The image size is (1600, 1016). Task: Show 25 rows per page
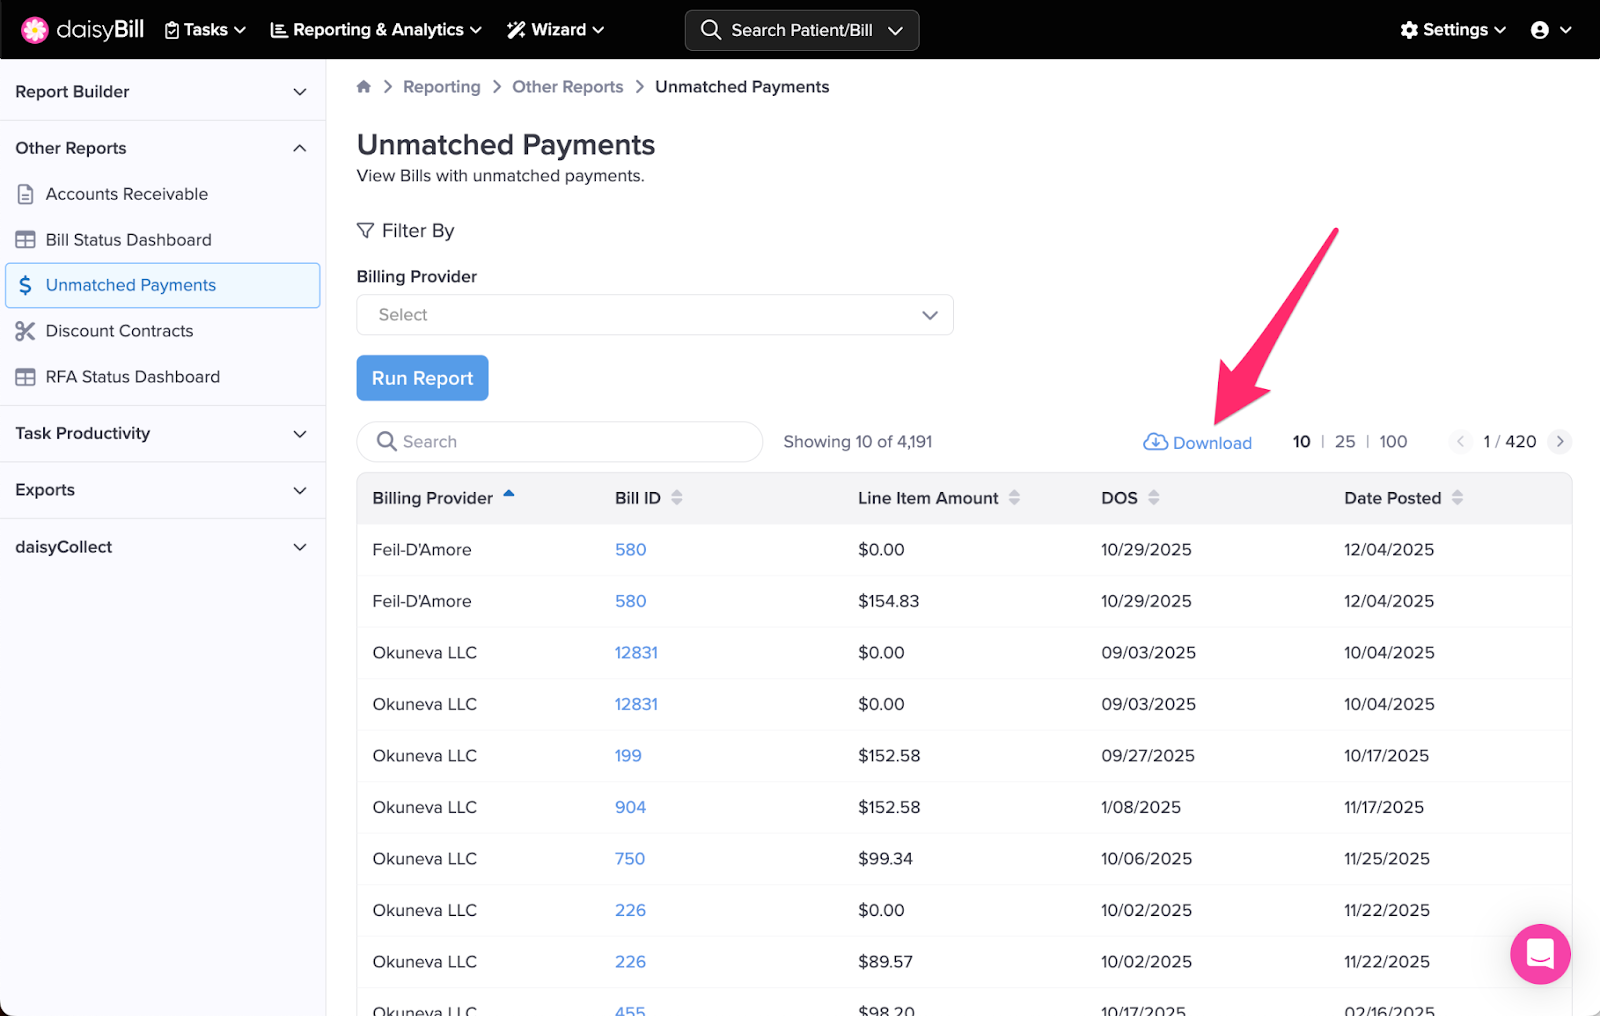click(x=1345, y=442)
